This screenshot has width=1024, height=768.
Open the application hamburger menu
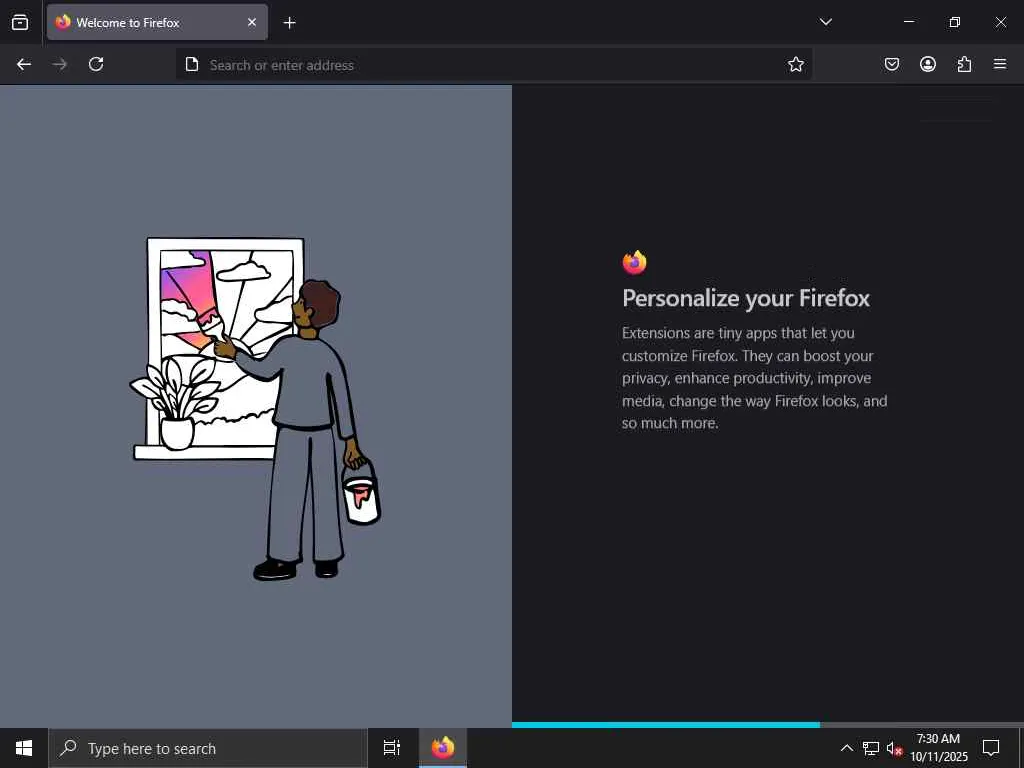[1000, 64]
